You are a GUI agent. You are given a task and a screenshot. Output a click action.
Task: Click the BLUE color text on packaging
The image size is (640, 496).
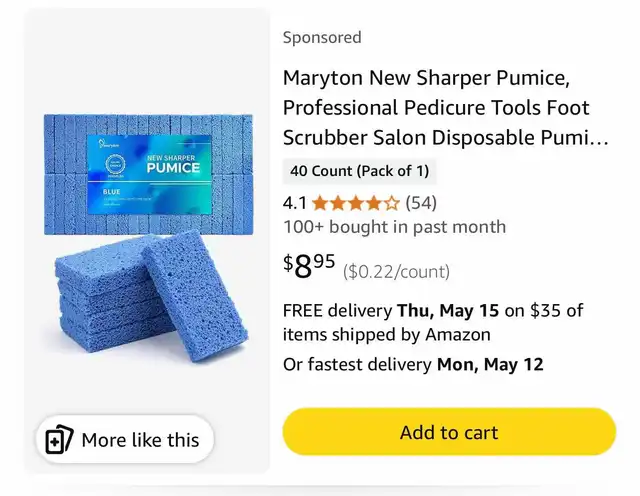pos(111,191)
